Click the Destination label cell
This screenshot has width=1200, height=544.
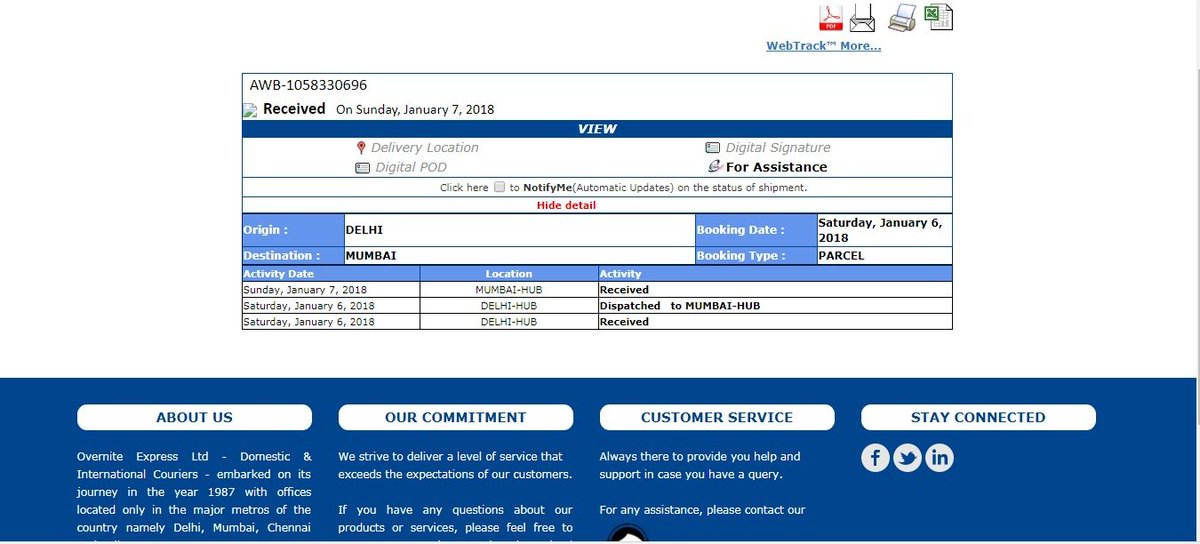(293, 256)
